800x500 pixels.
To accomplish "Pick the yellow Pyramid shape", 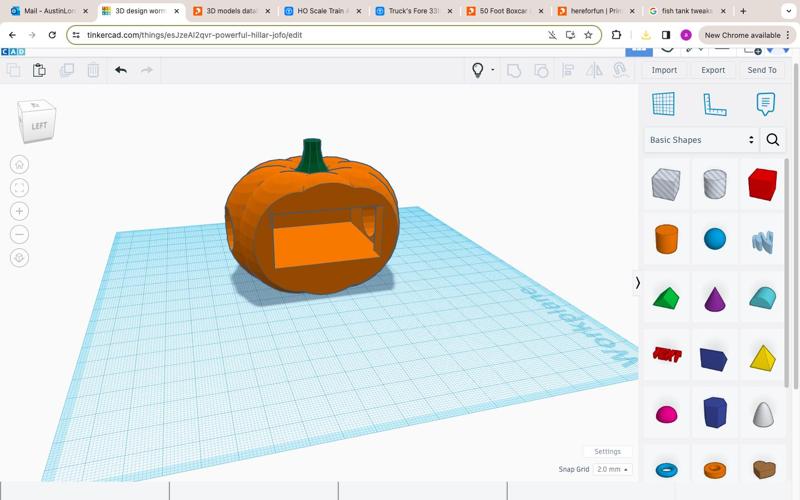I will 763,357.
